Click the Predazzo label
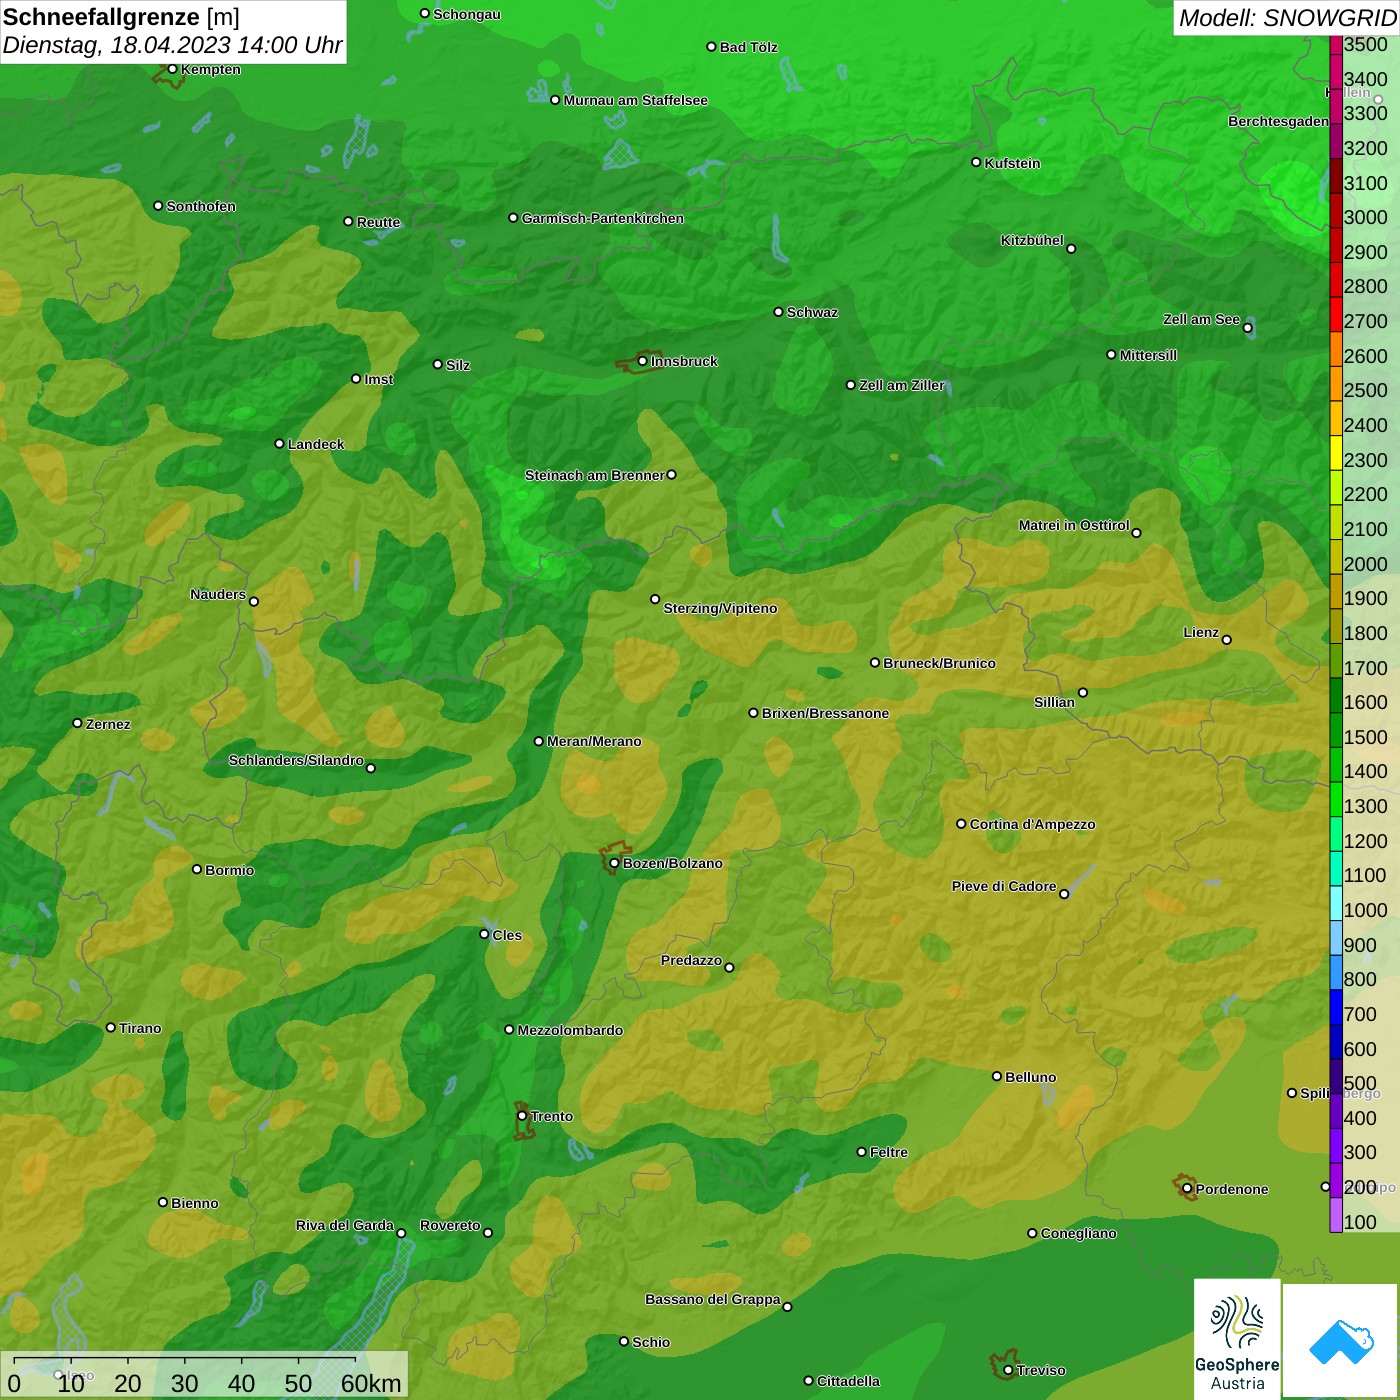The width and height of the screenshot is (1400, 1400). pyautogui.click(x=691, y=960)
